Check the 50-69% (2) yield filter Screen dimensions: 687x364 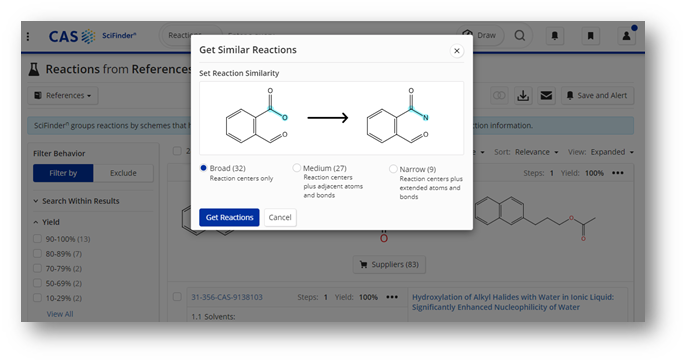[x=38, y=283]
